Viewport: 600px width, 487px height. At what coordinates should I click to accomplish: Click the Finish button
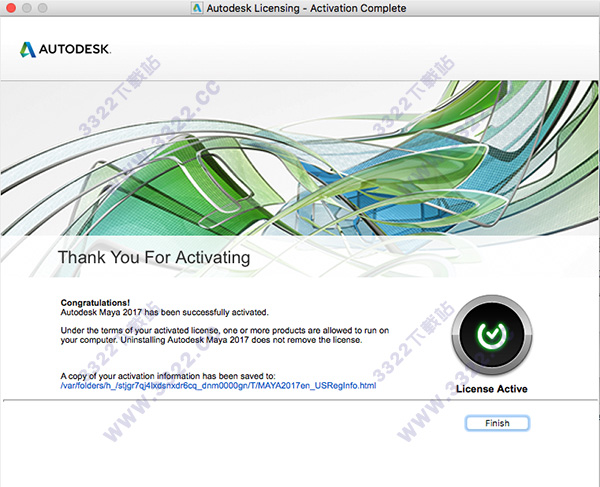point(497,423)
